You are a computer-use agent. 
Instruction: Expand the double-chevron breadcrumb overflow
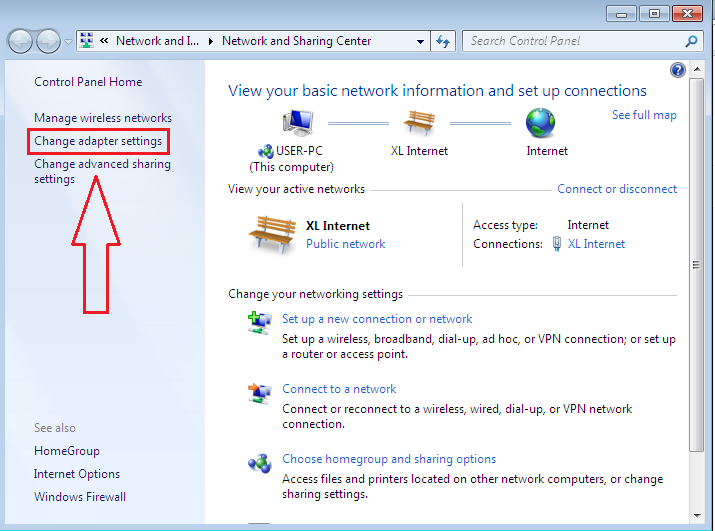coord(104,41)
